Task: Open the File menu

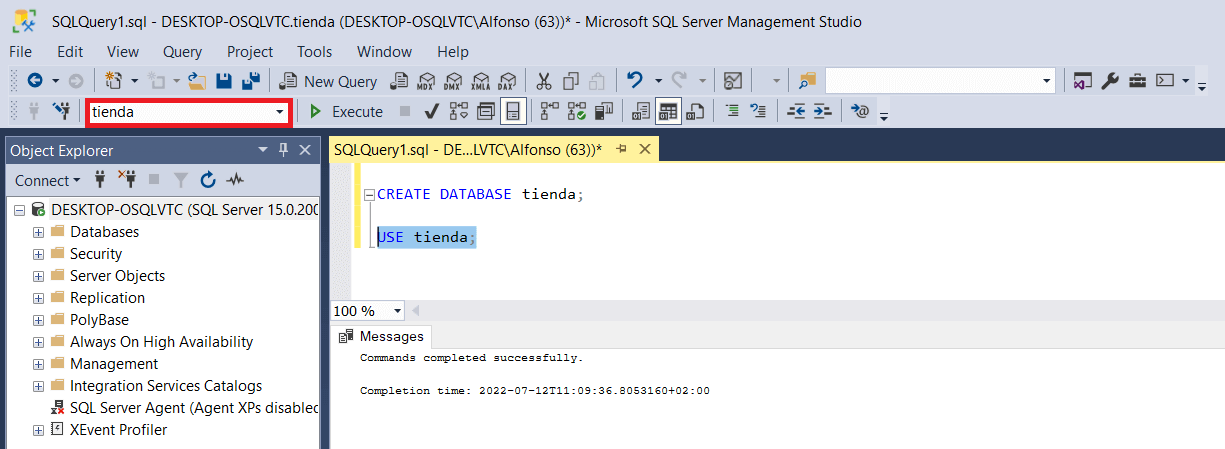Action: click(20, 51)
